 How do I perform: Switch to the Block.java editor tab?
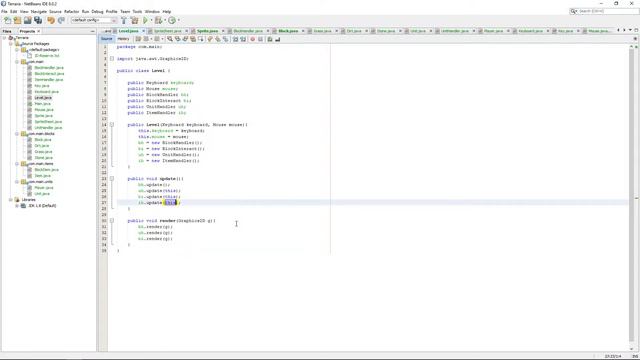(288, 31)
